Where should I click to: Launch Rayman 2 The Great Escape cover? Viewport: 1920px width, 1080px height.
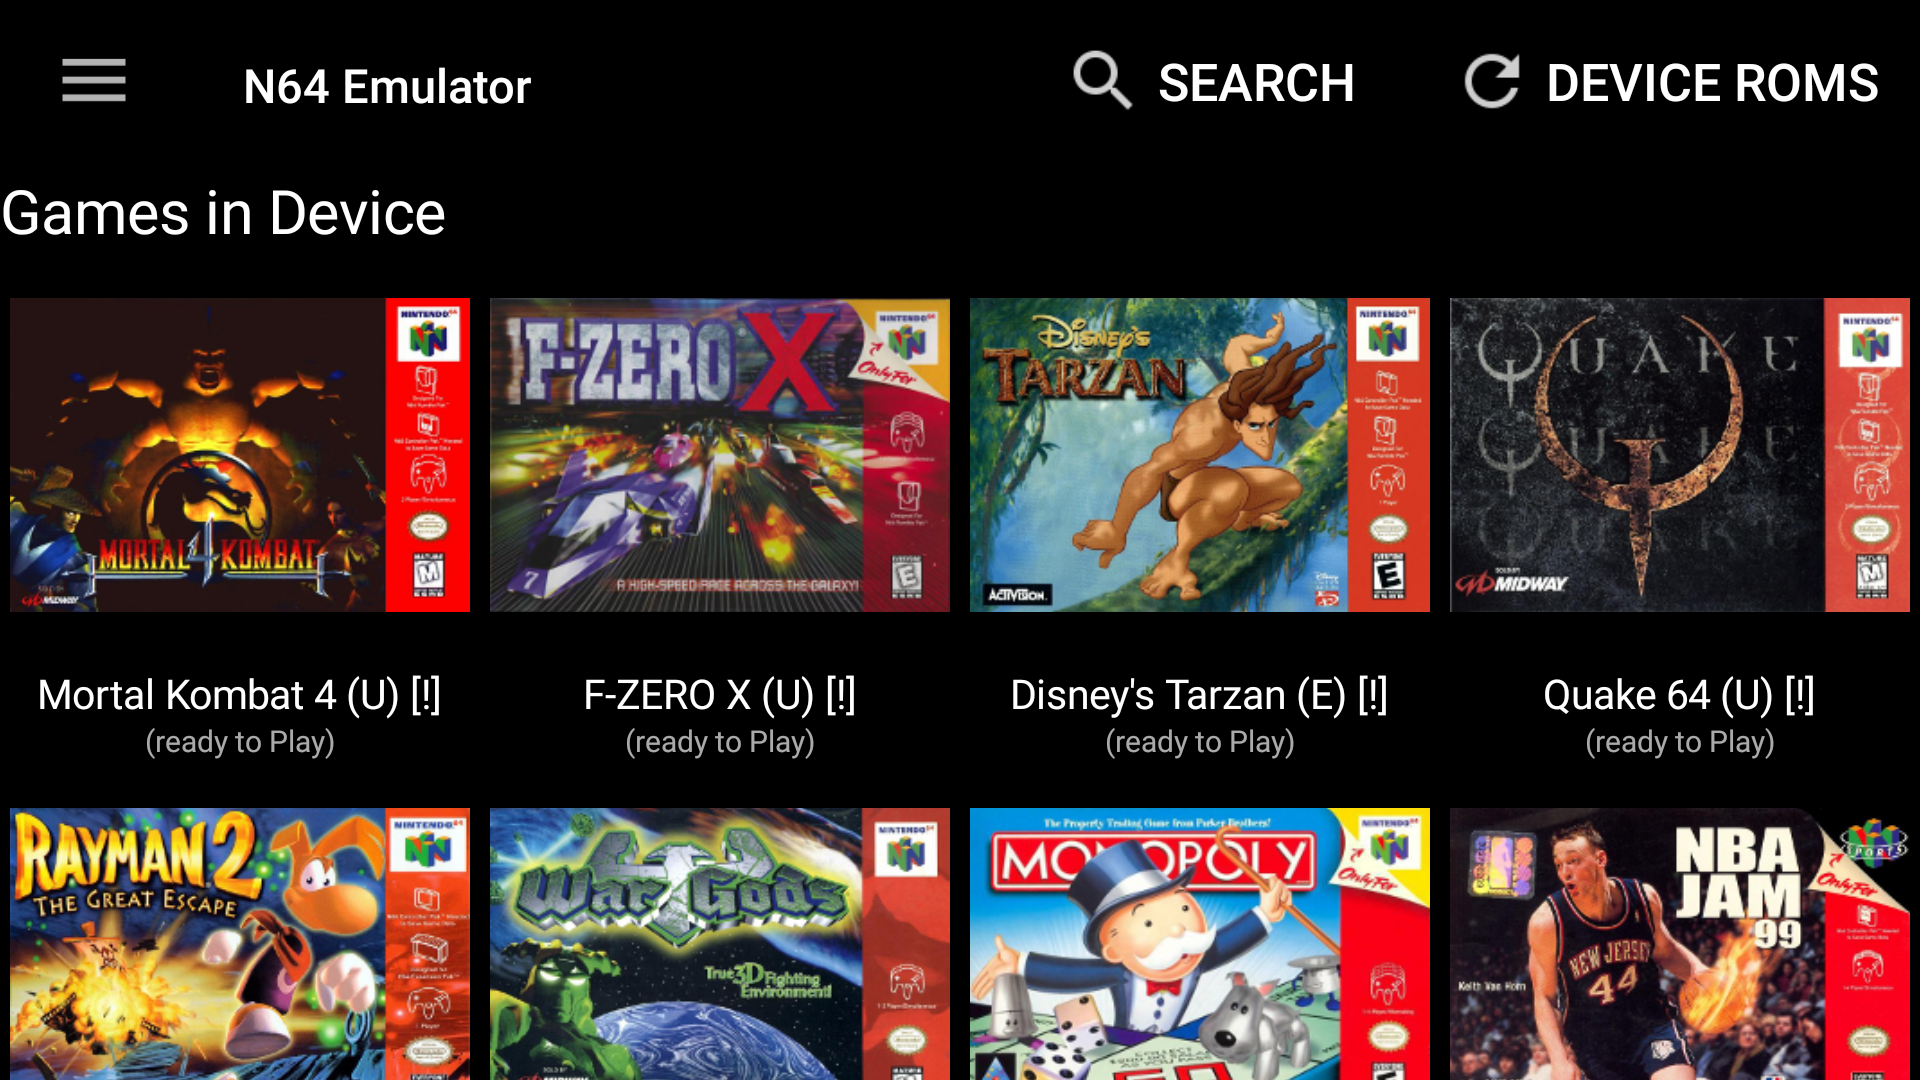coord(240,944)
